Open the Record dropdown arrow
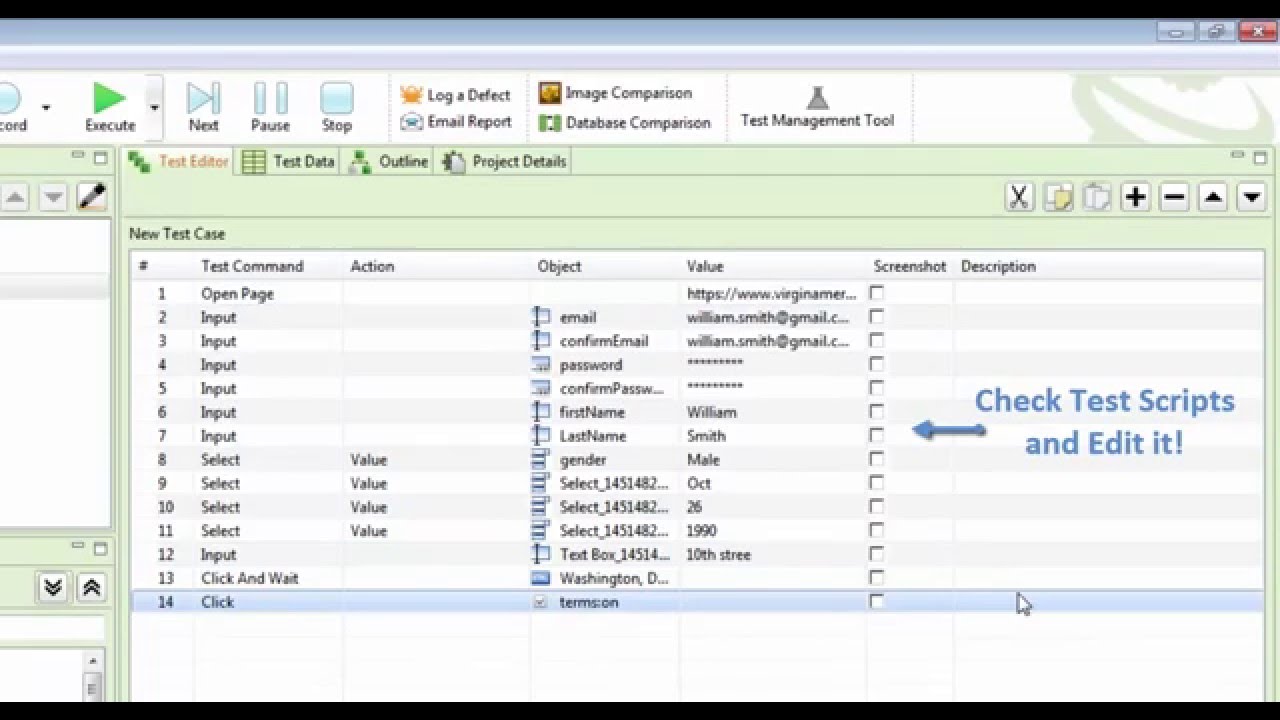 pos(46,107)
